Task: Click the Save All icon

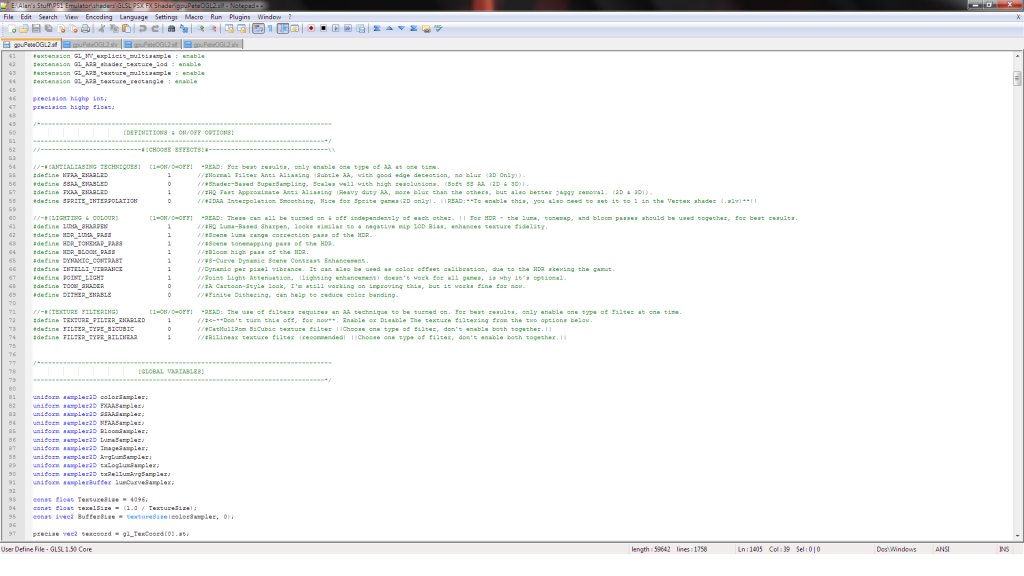Action: 48,29
